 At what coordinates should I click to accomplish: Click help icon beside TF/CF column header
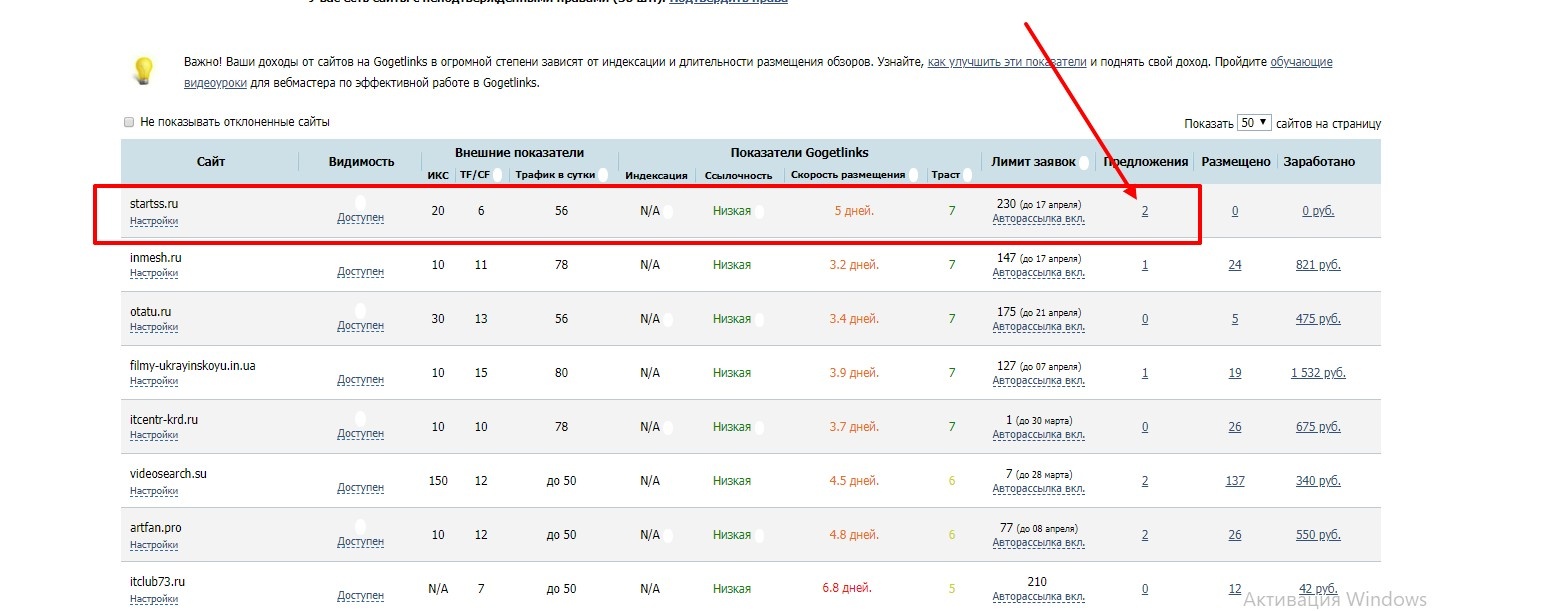coord(496,174)
